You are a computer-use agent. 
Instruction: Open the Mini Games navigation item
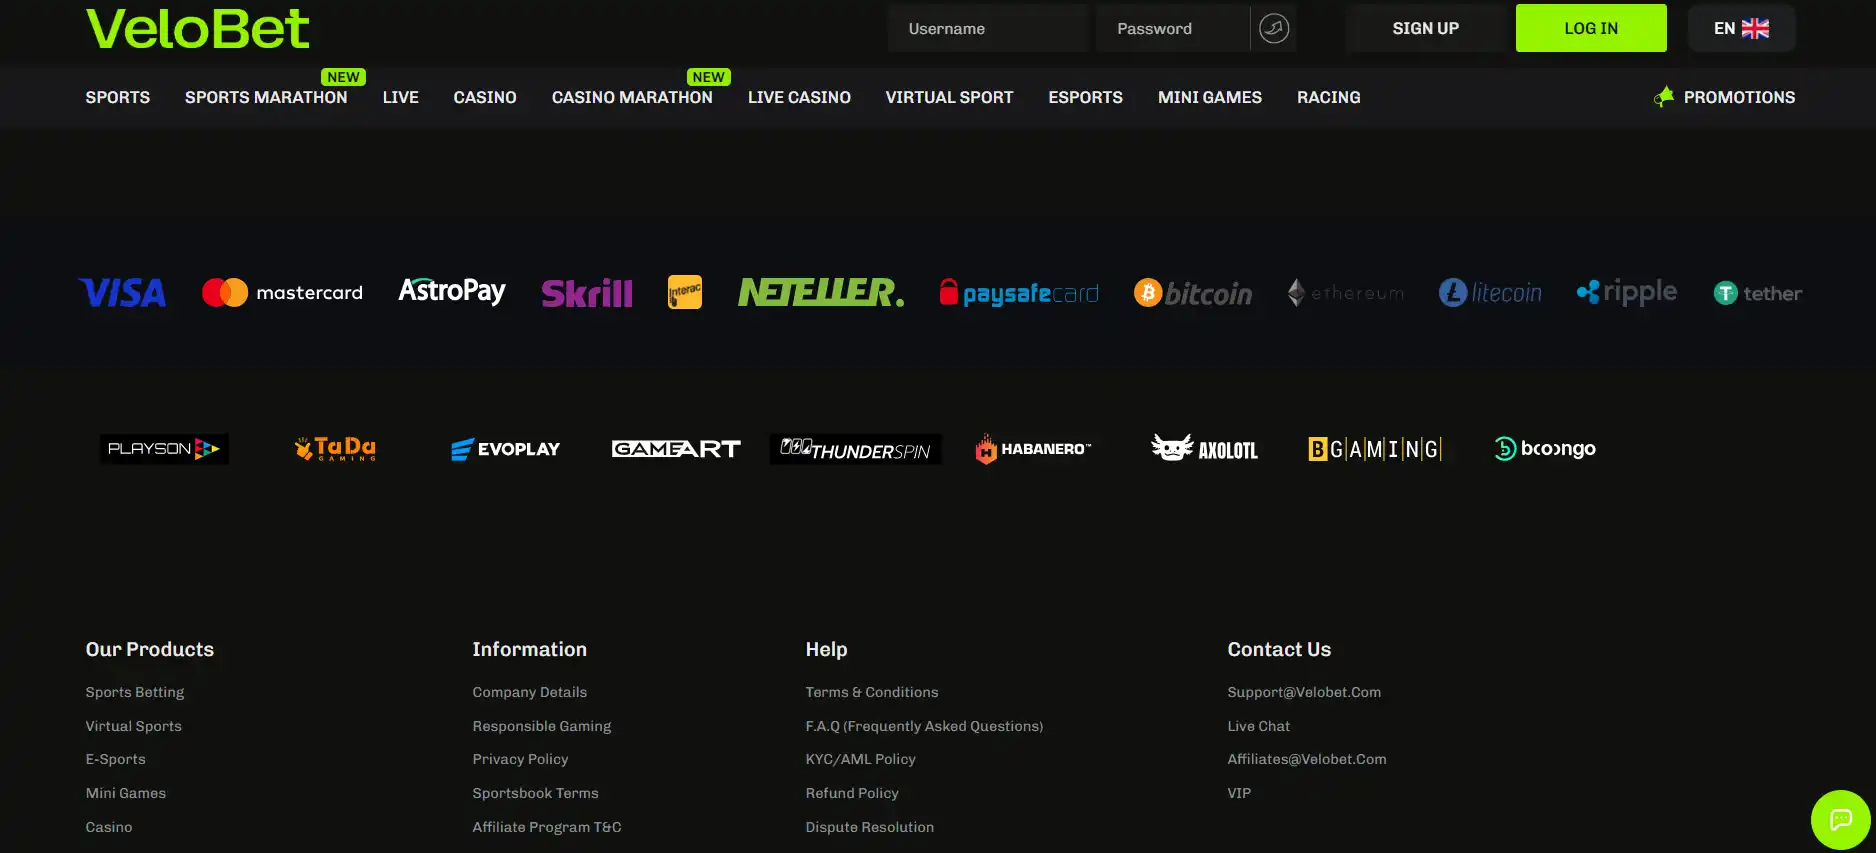point(1210,97)
